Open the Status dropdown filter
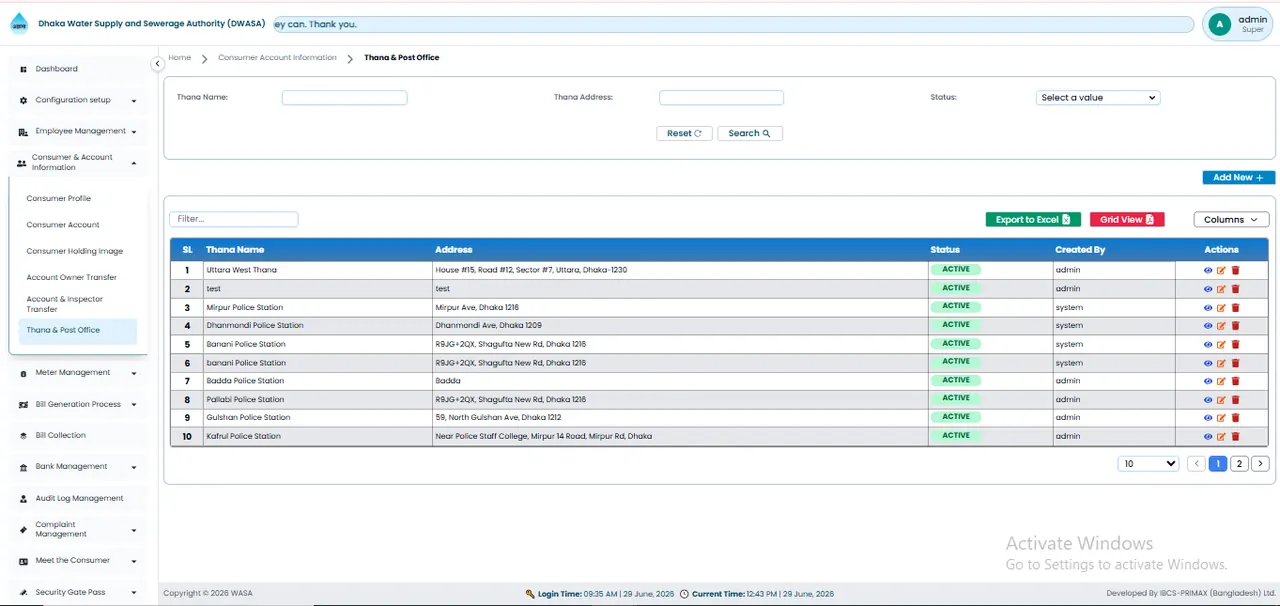Screen dimensions: 1280x606 (1098, 98)
